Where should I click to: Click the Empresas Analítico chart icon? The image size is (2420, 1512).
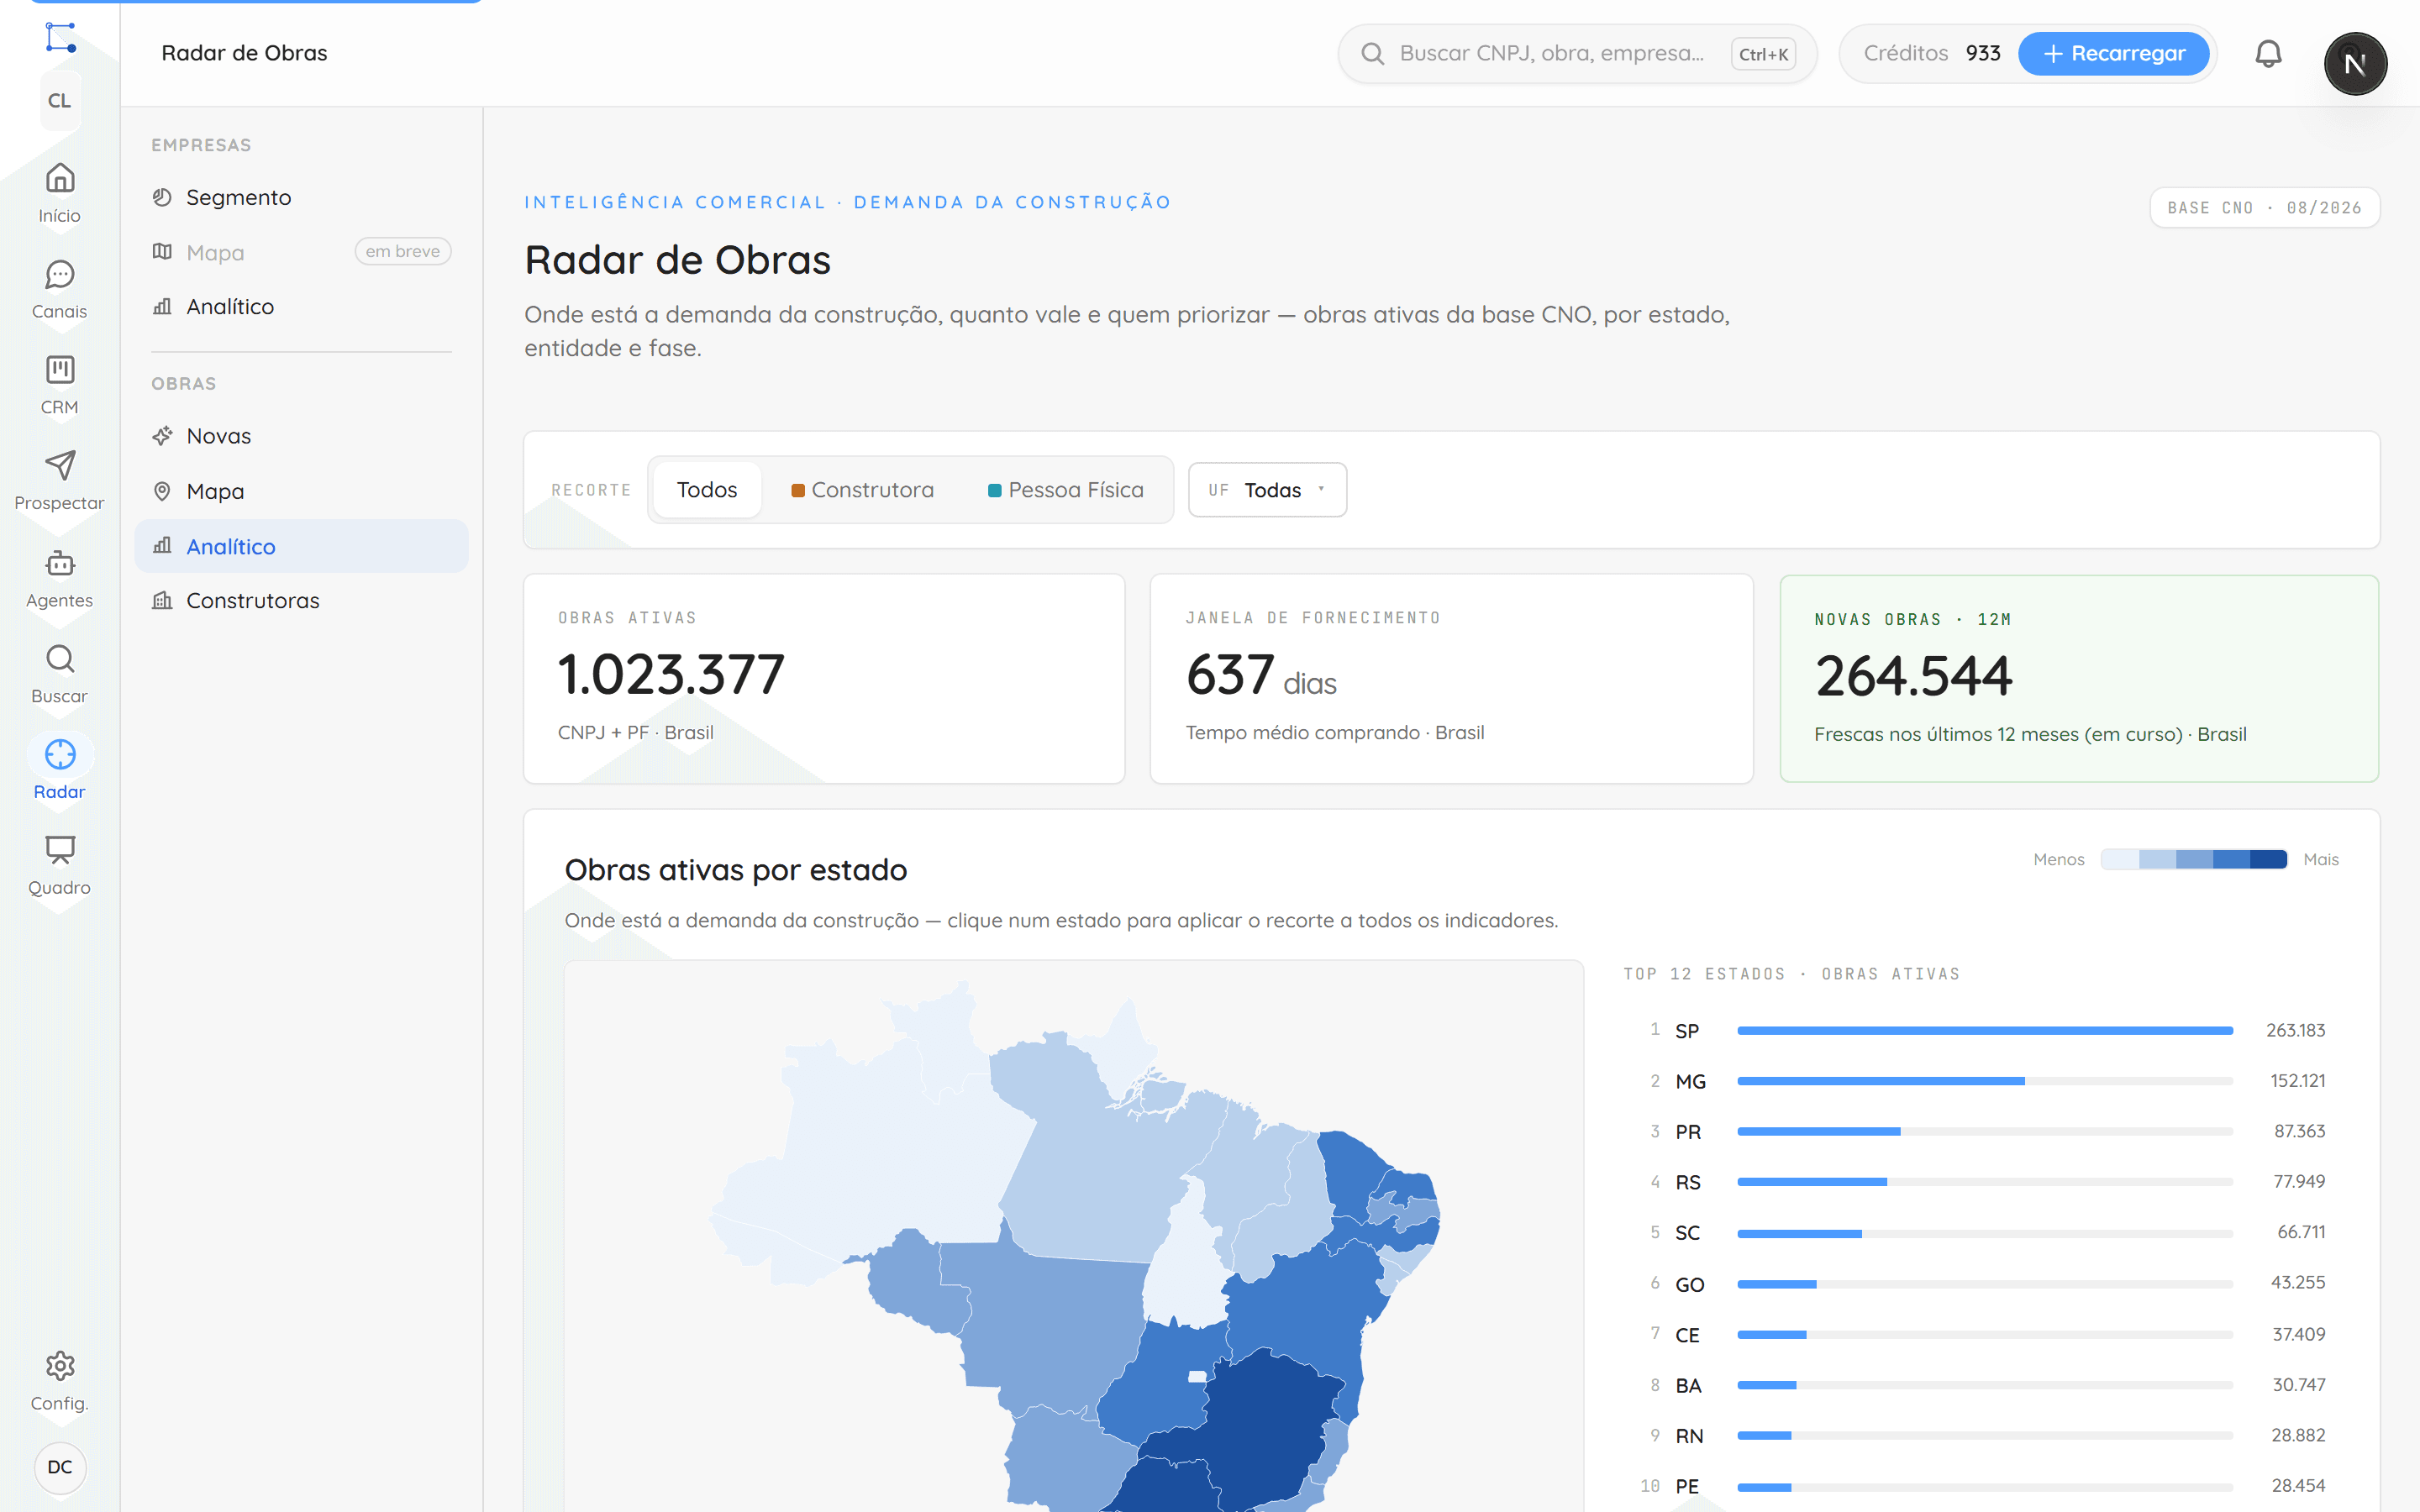[162, 306]
